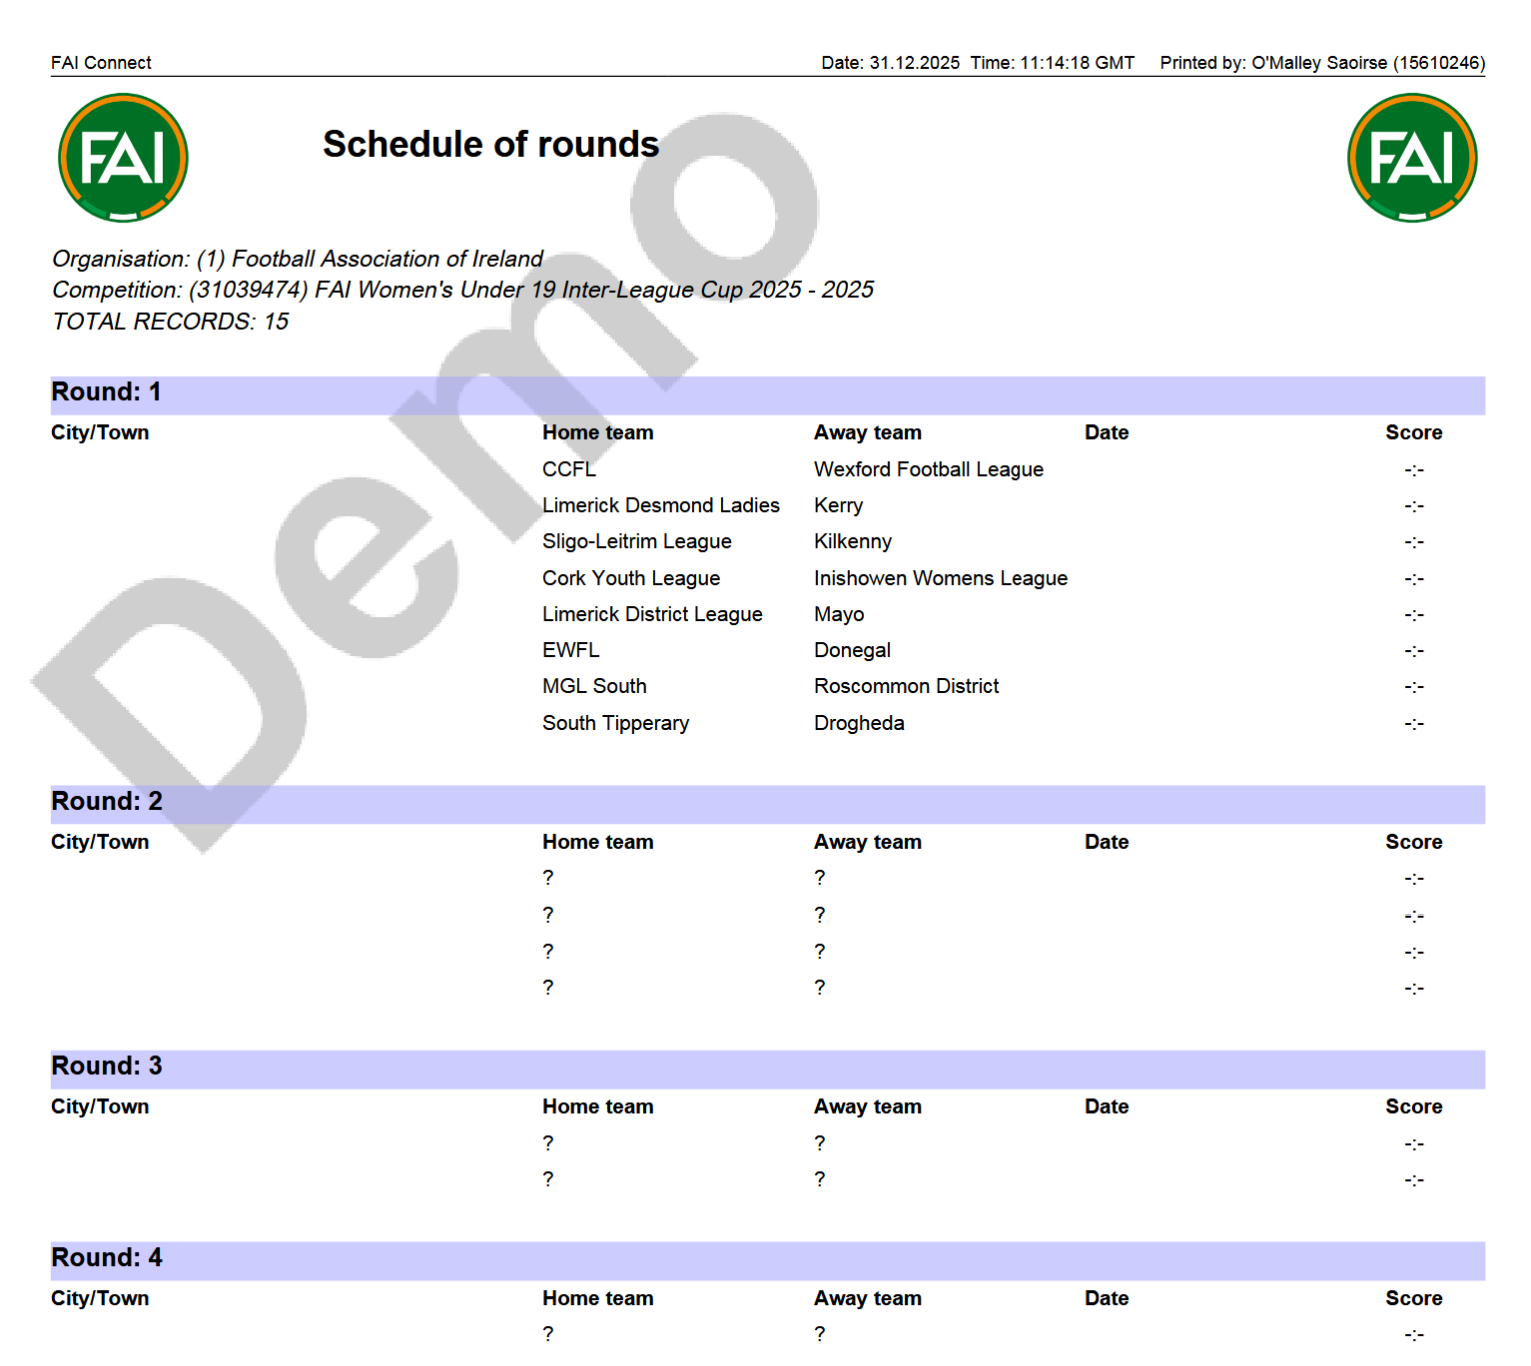Click the Sligo-Leitrim League entry

[636, 541]
